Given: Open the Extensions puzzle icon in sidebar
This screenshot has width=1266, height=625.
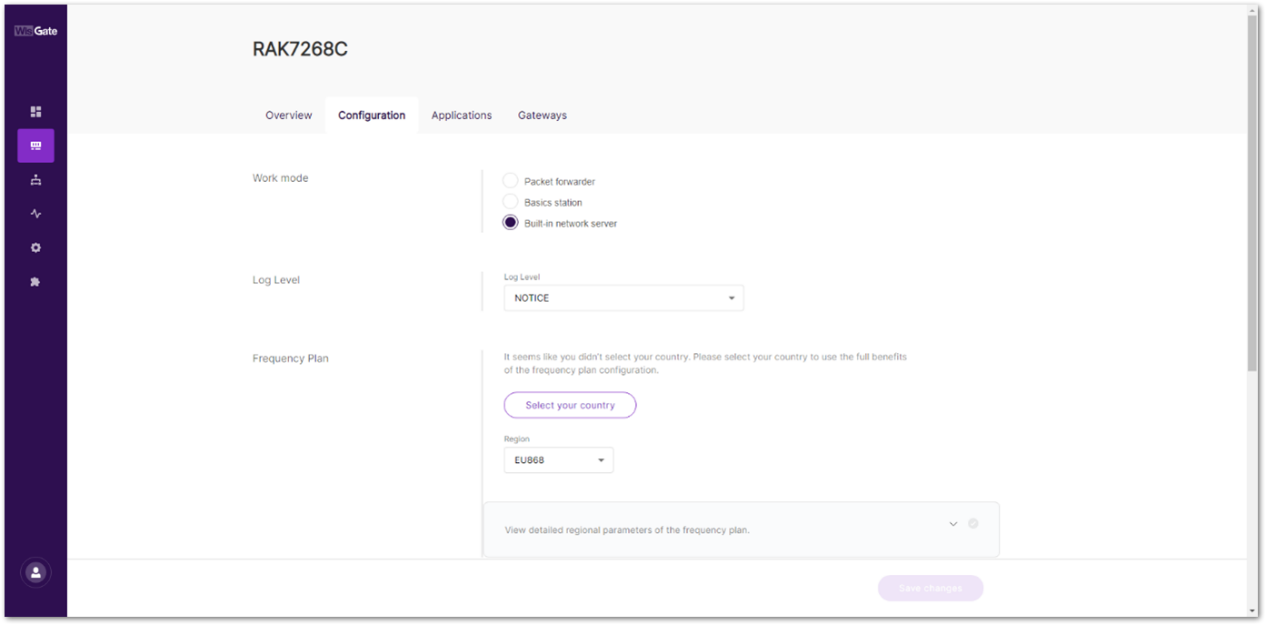Looking at the screenshot, I should point(36,282).
